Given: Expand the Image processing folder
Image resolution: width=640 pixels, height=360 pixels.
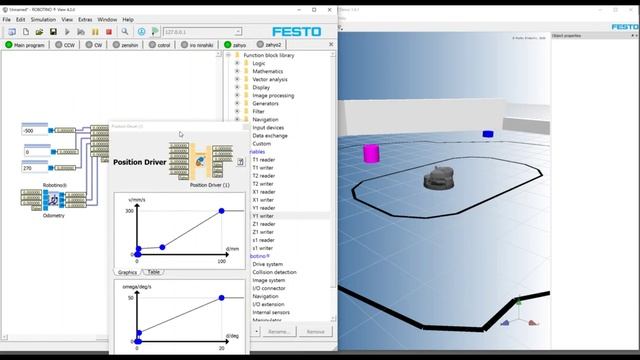Looking at the screenshot, I should [x=237, y=95].
